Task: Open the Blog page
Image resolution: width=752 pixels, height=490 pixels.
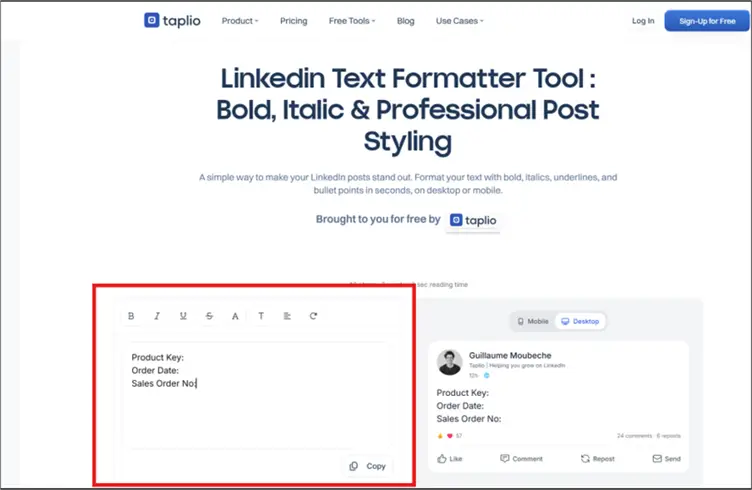Action: pyautogui.click(x=406, y=21)
